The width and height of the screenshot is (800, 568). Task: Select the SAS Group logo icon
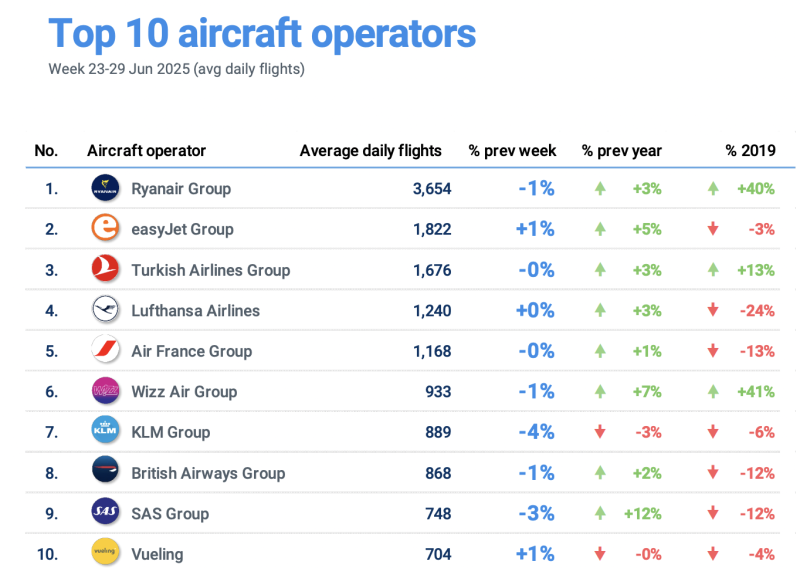point(105,513)
